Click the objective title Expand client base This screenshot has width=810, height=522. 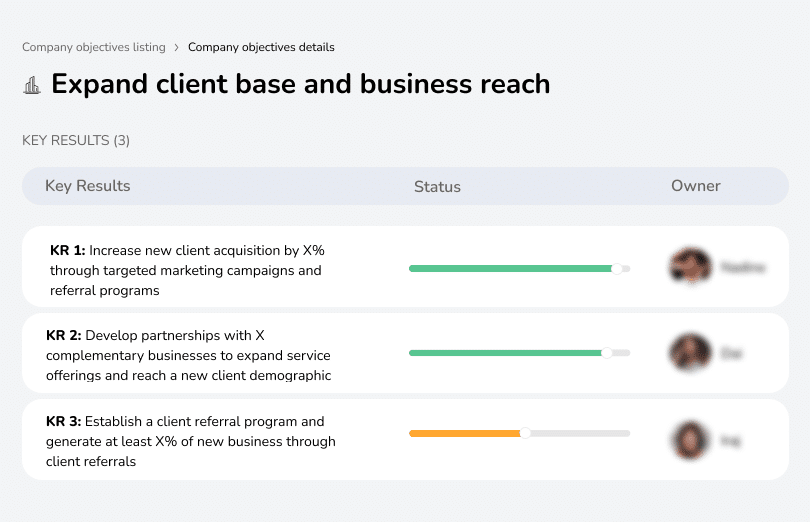tap(301, 84)
